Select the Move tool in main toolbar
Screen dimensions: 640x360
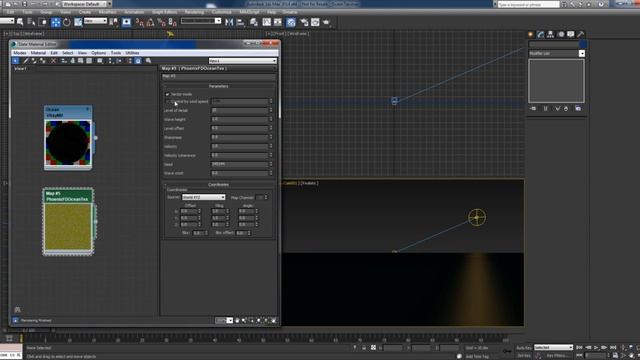(56, 22)
